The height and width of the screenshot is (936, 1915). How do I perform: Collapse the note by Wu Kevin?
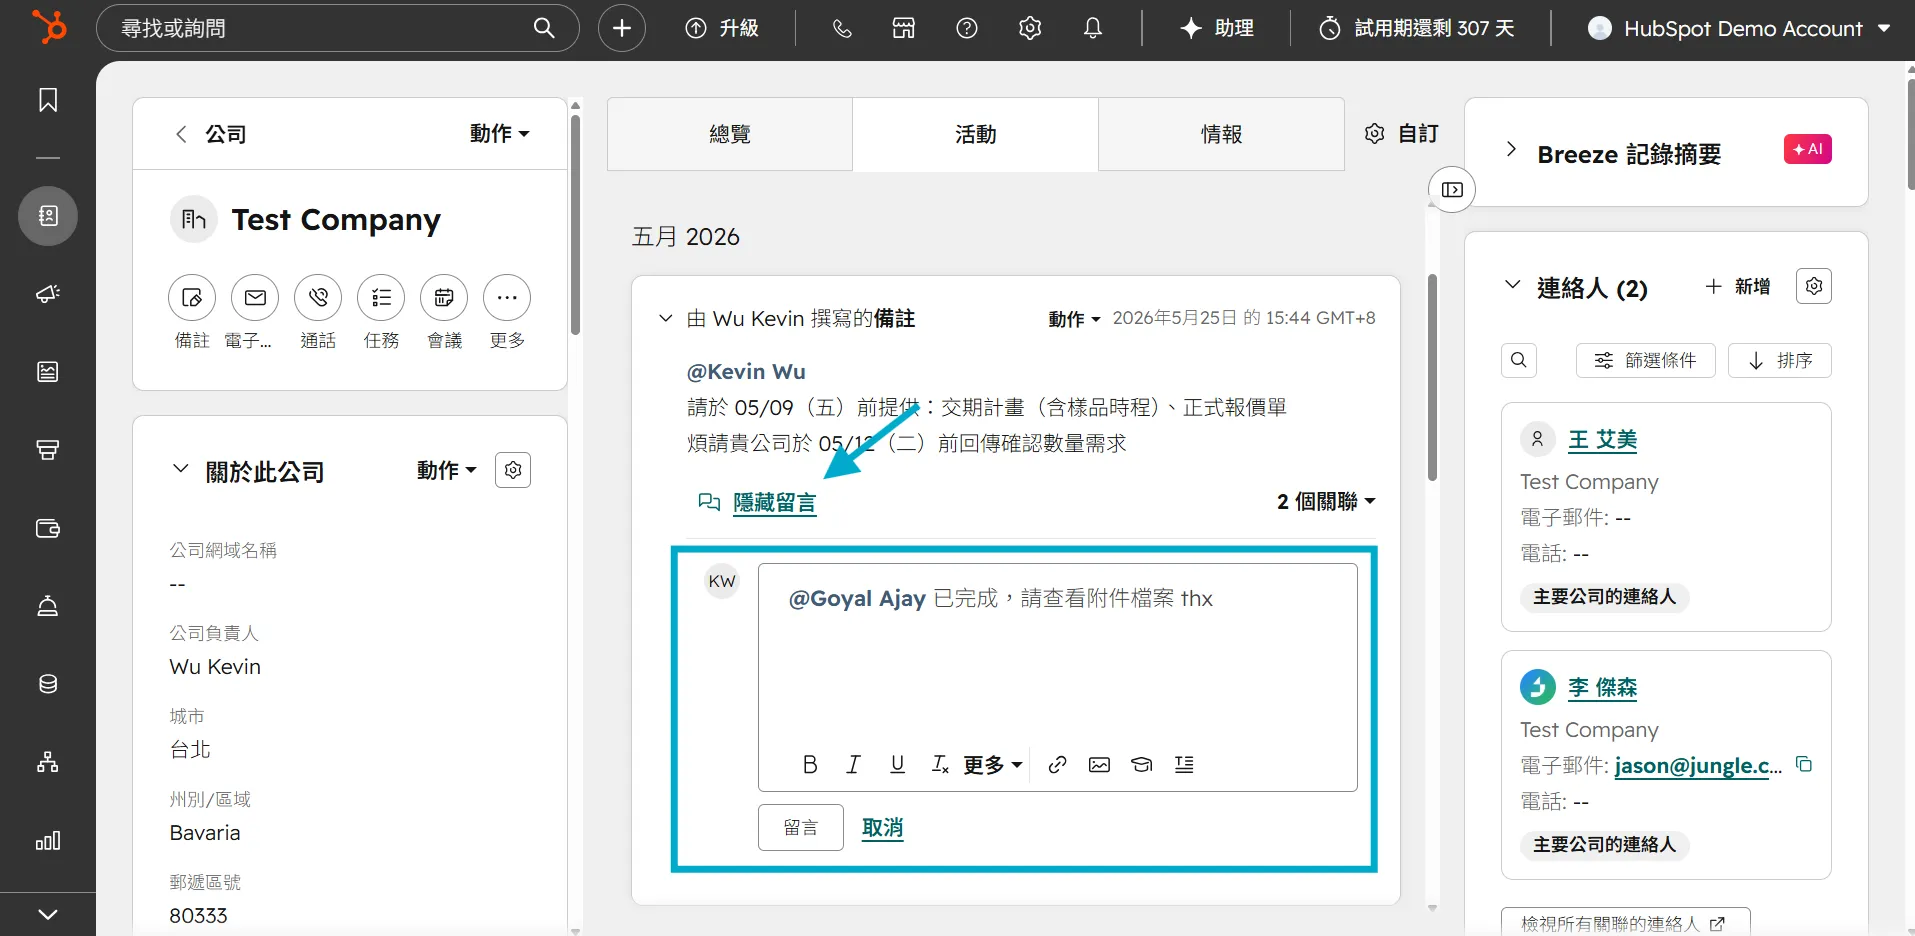point(666,318)
